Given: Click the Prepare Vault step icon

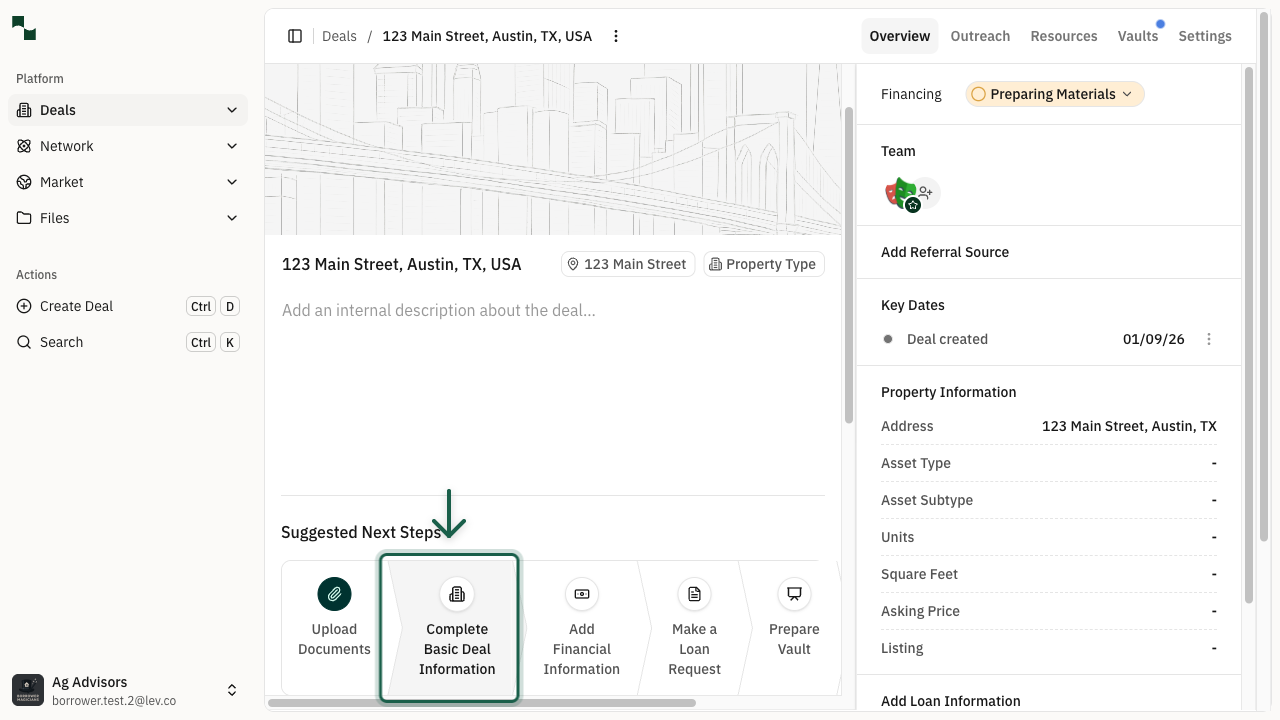Looking at the screenshot, I should pos(793,594).
